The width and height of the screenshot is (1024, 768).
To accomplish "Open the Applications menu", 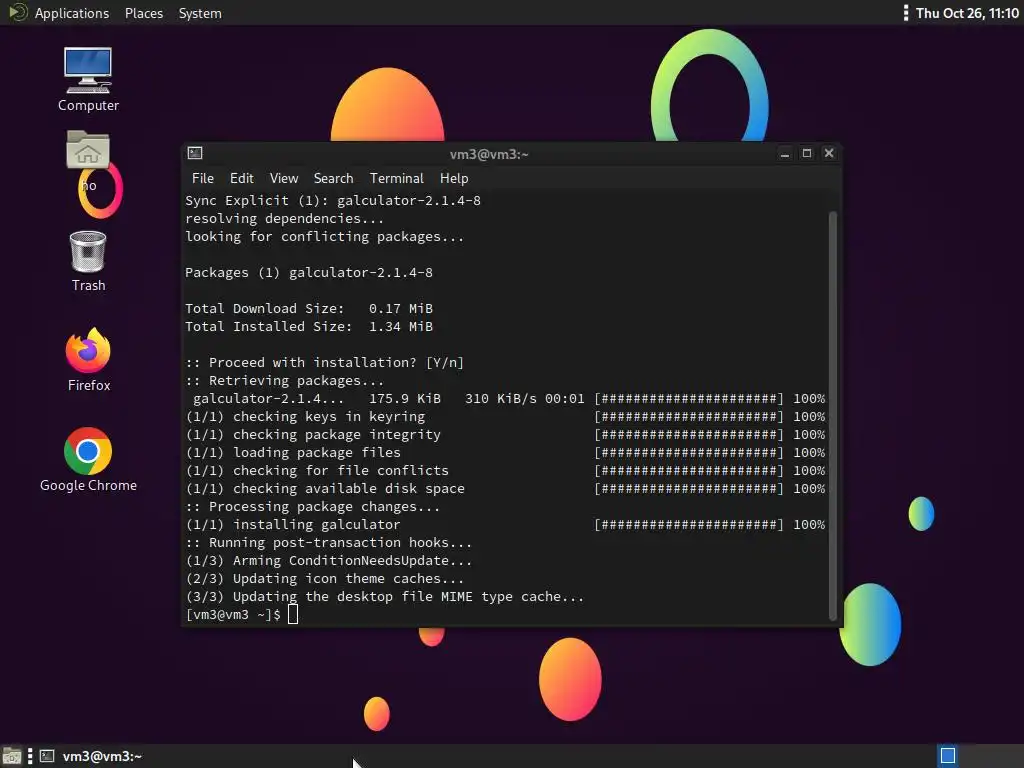I will (72, 13).
